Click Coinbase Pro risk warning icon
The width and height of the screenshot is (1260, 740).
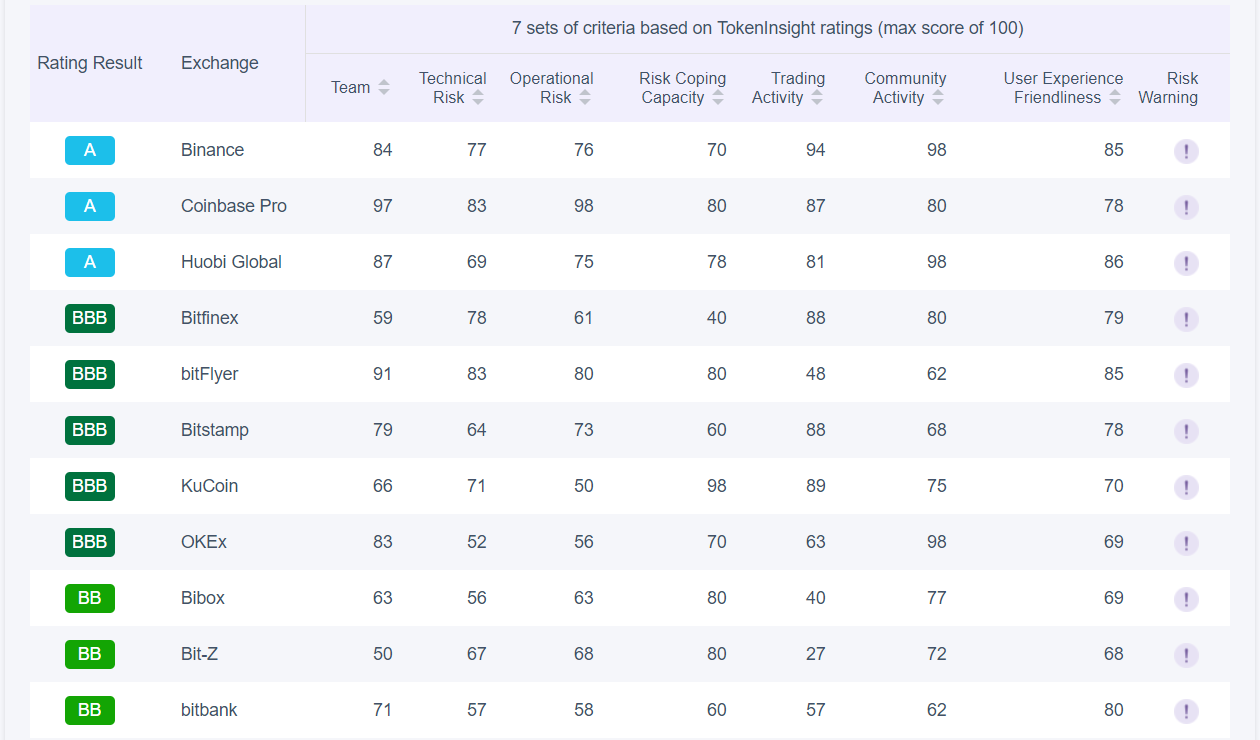tap(1186, 207)
